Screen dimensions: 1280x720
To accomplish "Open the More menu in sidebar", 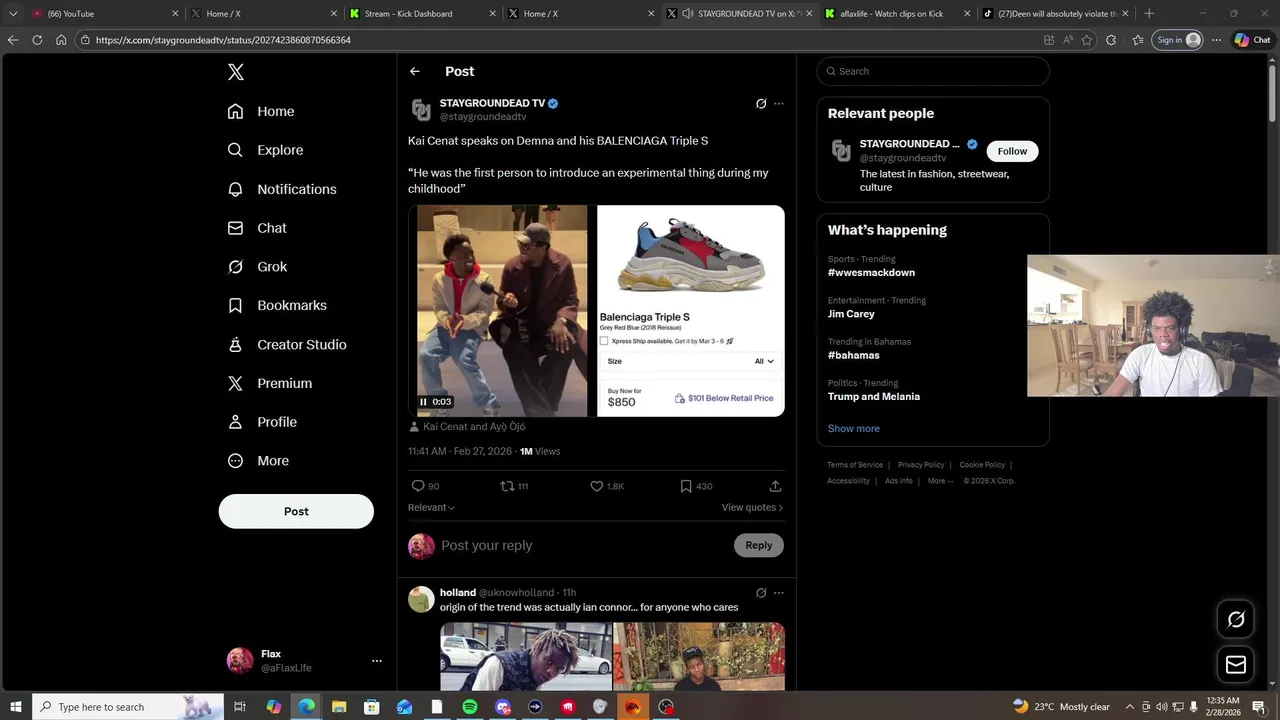I will point(258,461).
